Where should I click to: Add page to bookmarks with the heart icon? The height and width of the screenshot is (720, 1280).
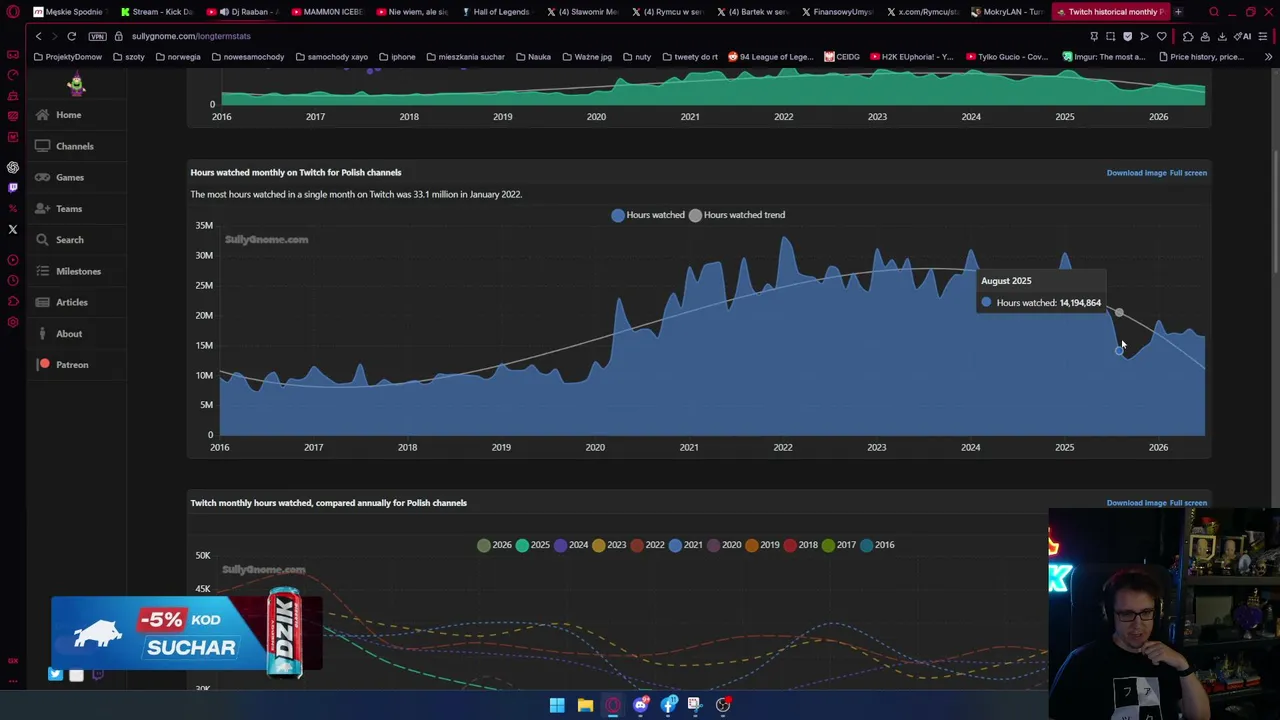coord(1162,36)
